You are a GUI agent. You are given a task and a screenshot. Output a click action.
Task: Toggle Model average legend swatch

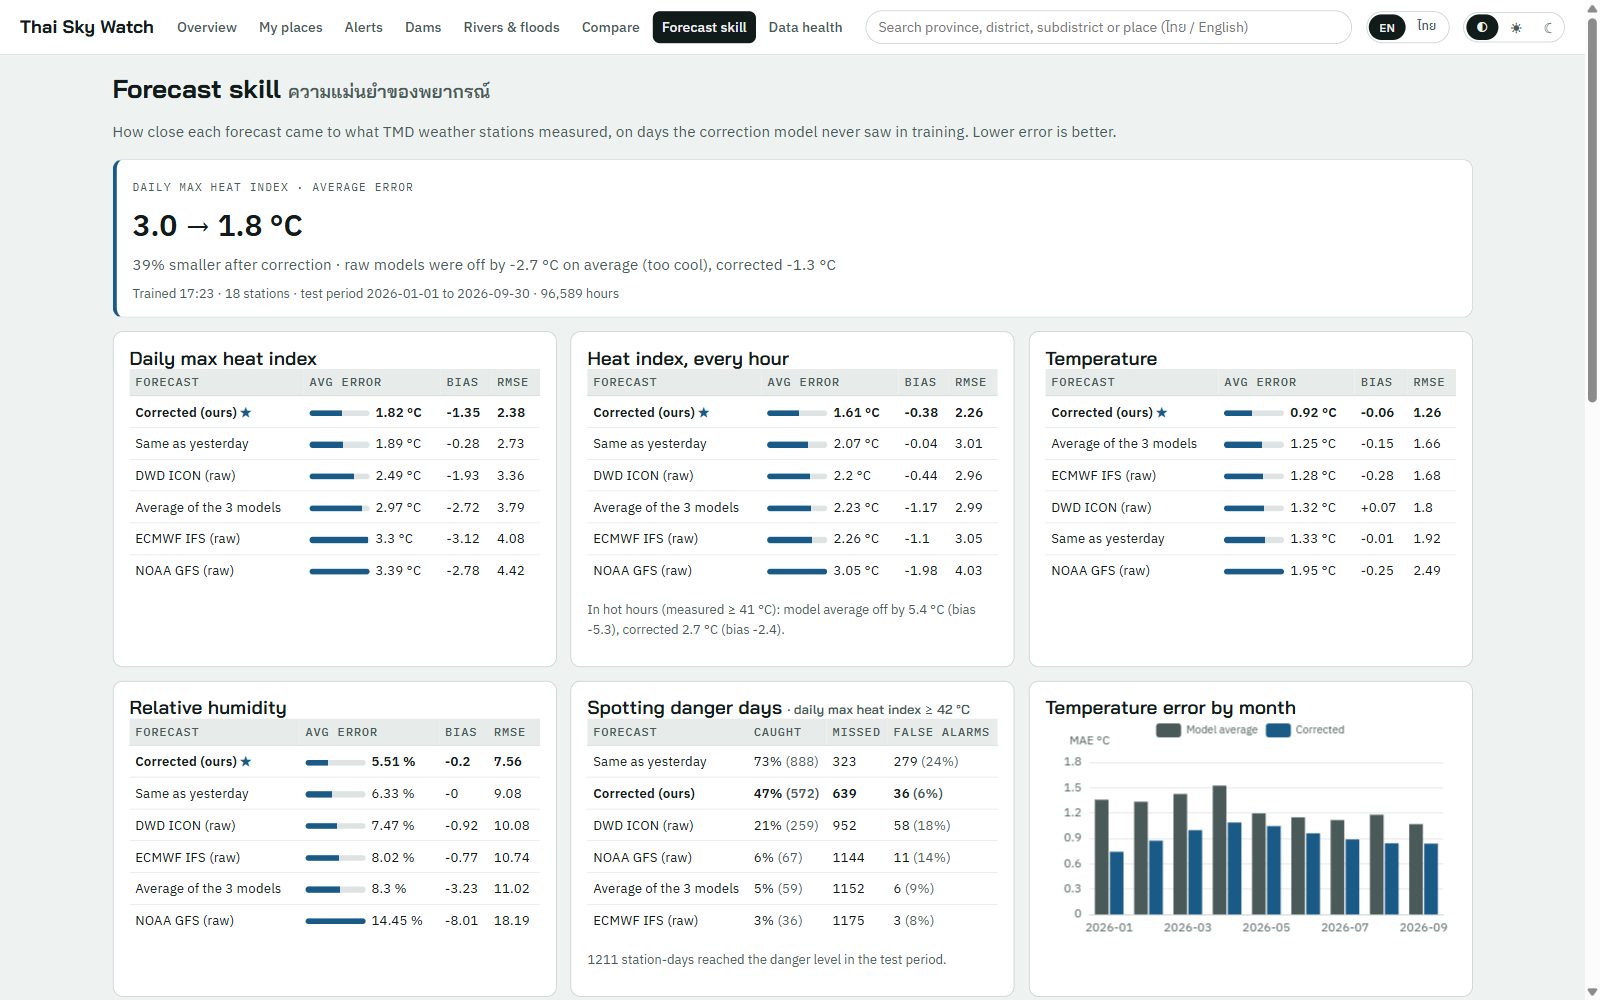click(1168, 730)
